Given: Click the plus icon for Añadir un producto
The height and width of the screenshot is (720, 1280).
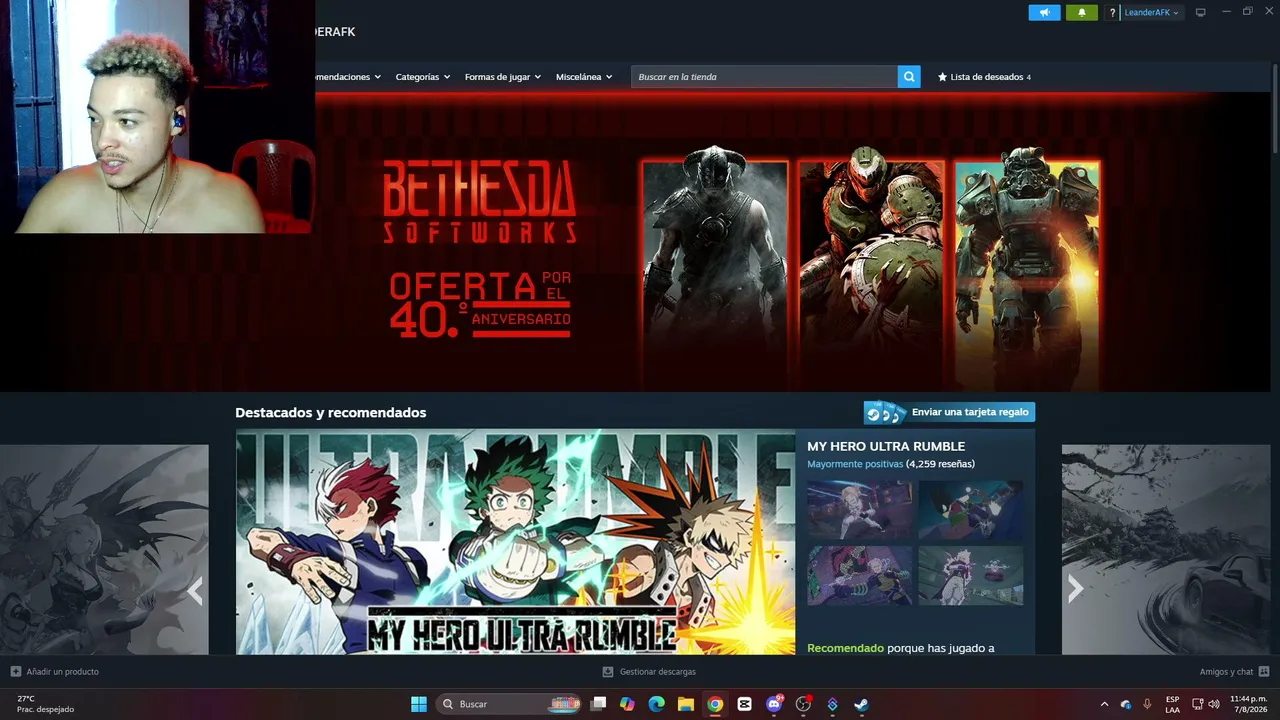Looking at the screenshot, I should tap(16, 672).
